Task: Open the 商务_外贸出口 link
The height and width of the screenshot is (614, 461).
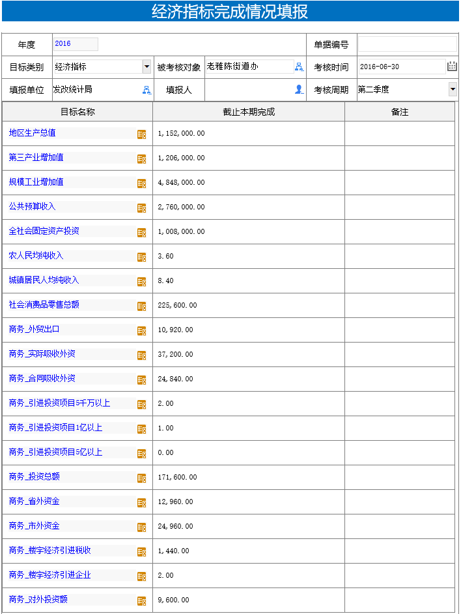Action: tap(34, 330)
